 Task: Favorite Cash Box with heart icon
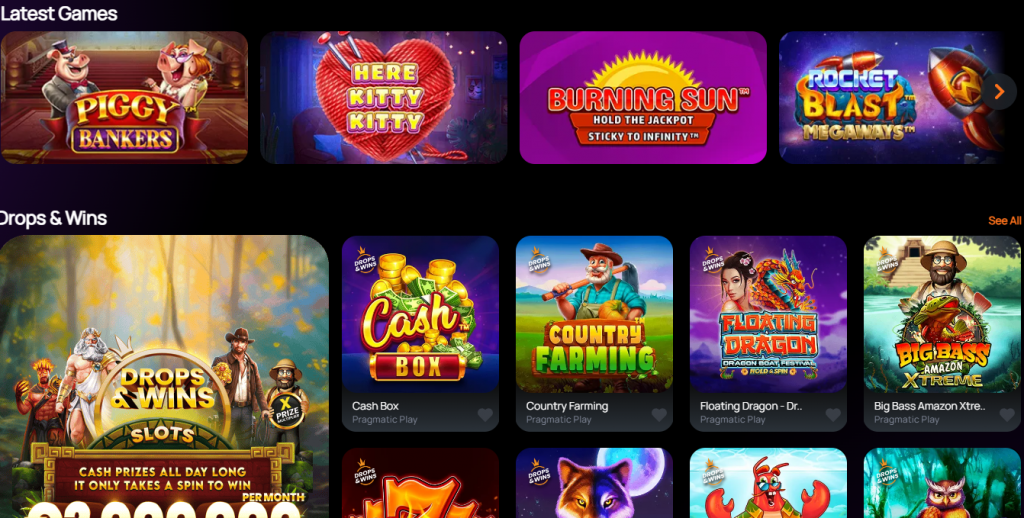tap(485, 415)
